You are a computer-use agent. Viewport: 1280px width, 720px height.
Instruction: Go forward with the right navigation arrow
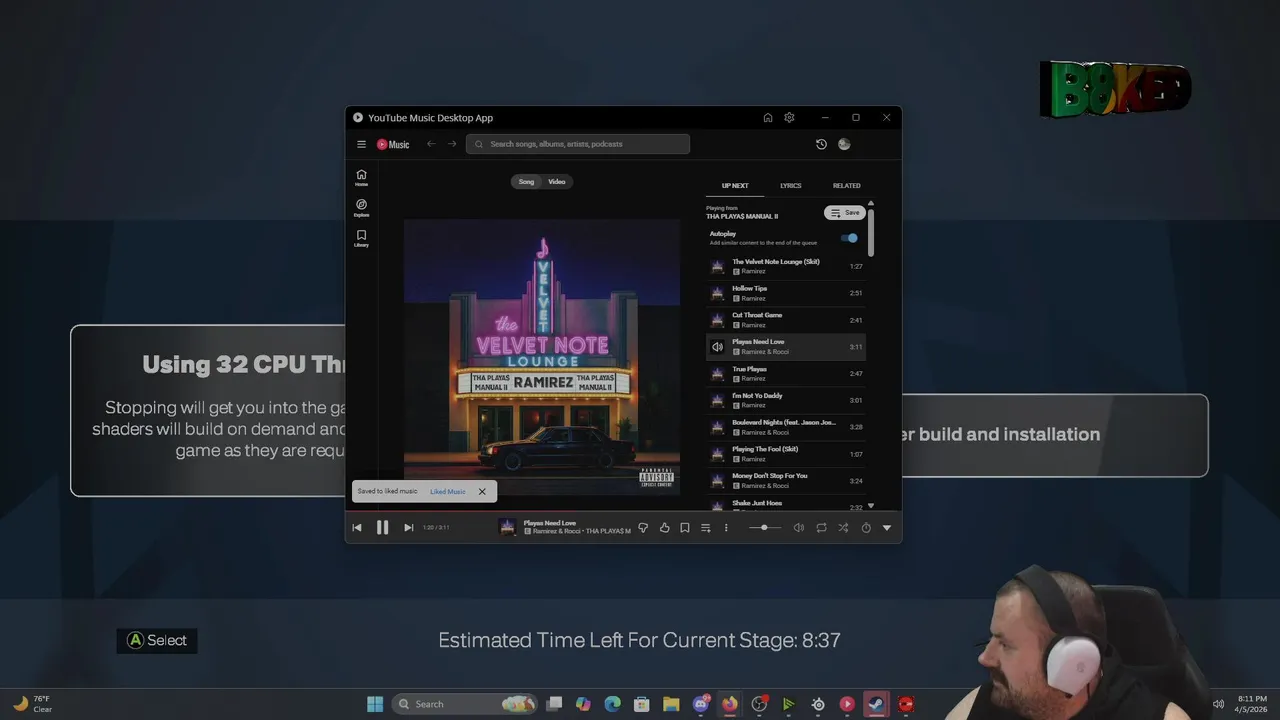pyautogui.click(x=452, y=144)
